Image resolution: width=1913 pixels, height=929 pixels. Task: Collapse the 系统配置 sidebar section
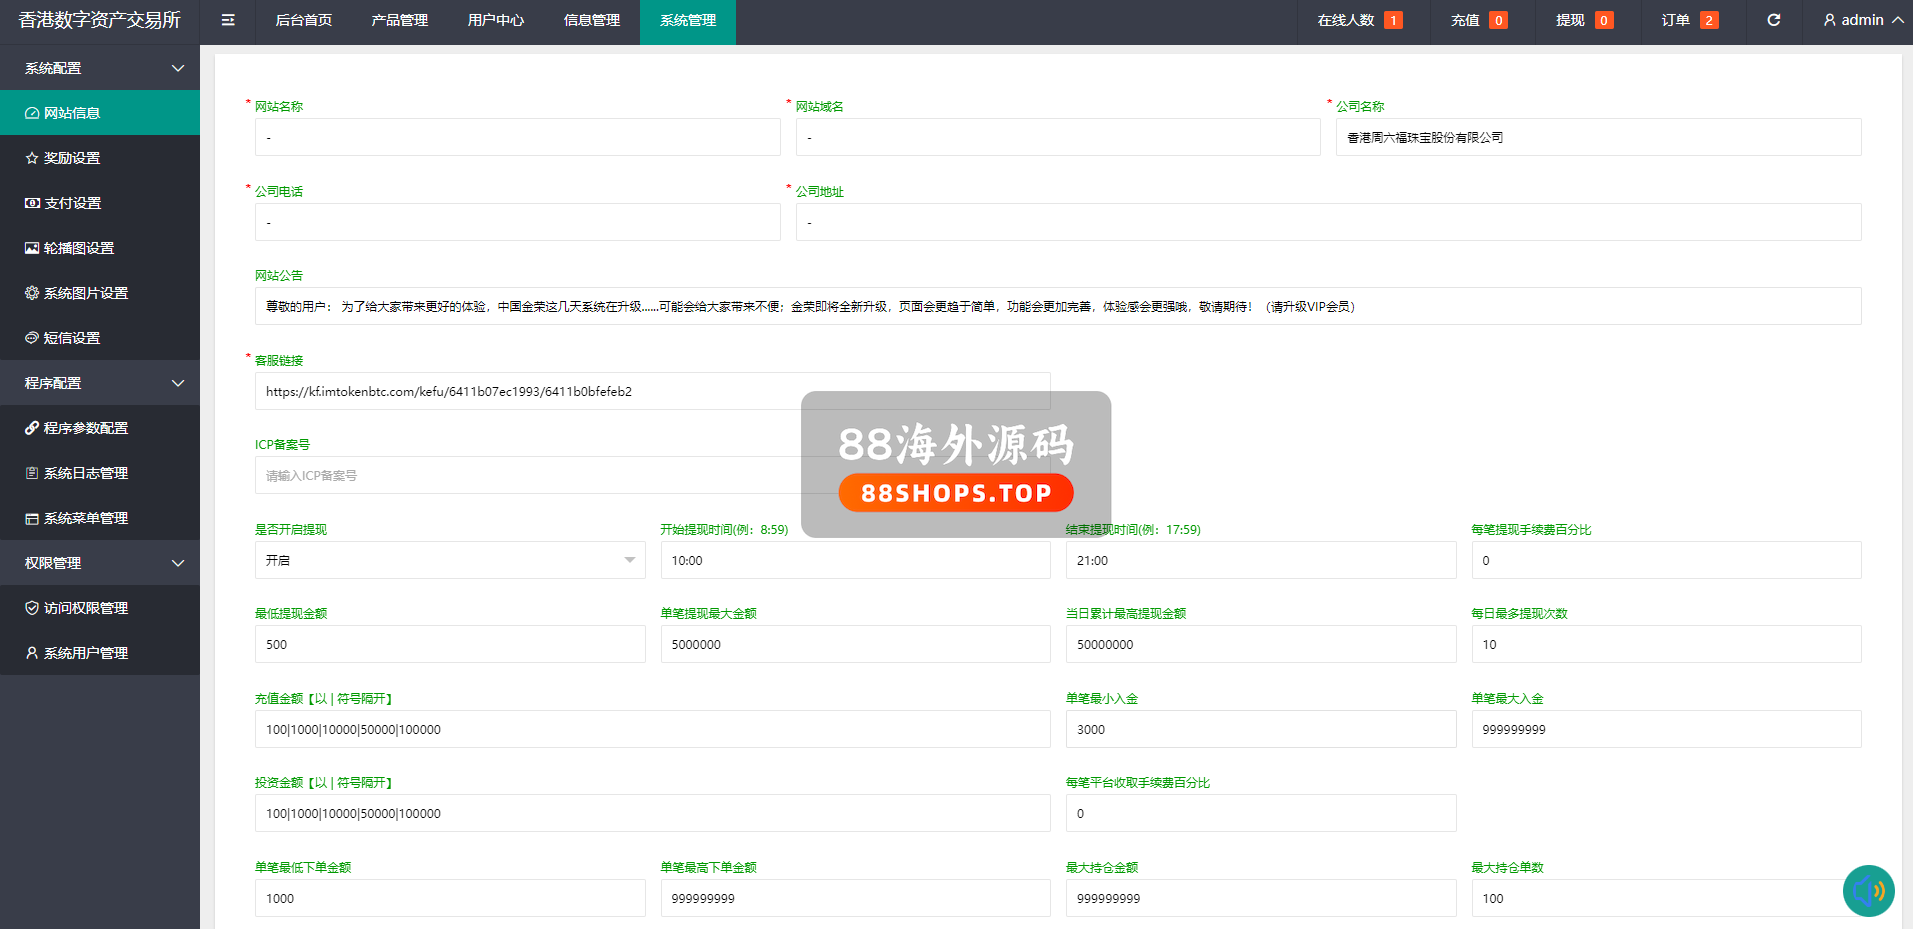[100, 68]
